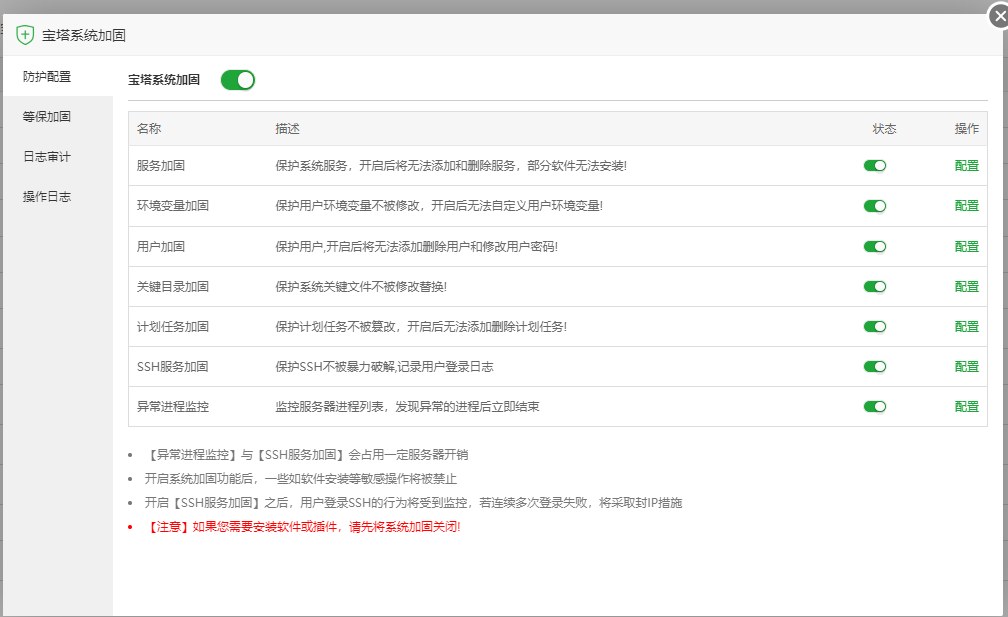Open 配置 for SSH服务加固

[966, 366]
